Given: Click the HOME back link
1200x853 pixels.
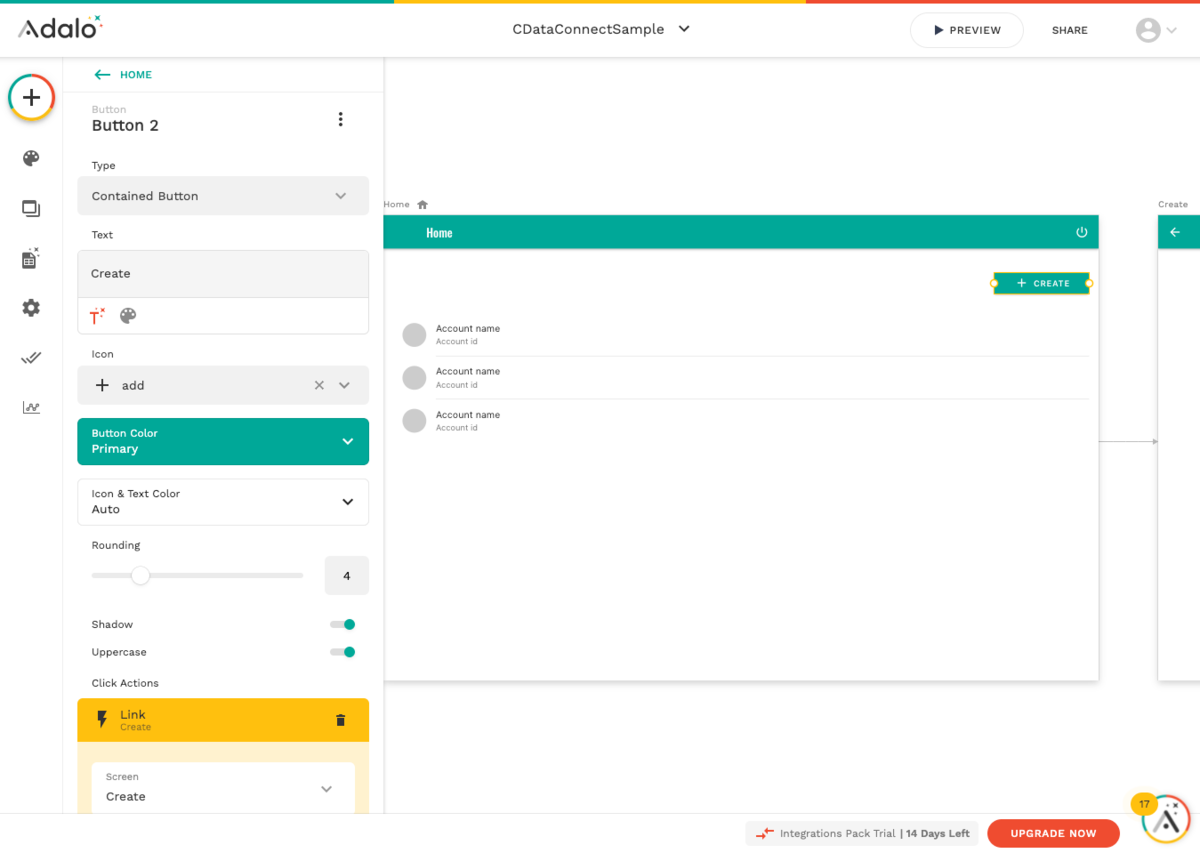Looking at the screenshot, I should [x=136, y=75].
